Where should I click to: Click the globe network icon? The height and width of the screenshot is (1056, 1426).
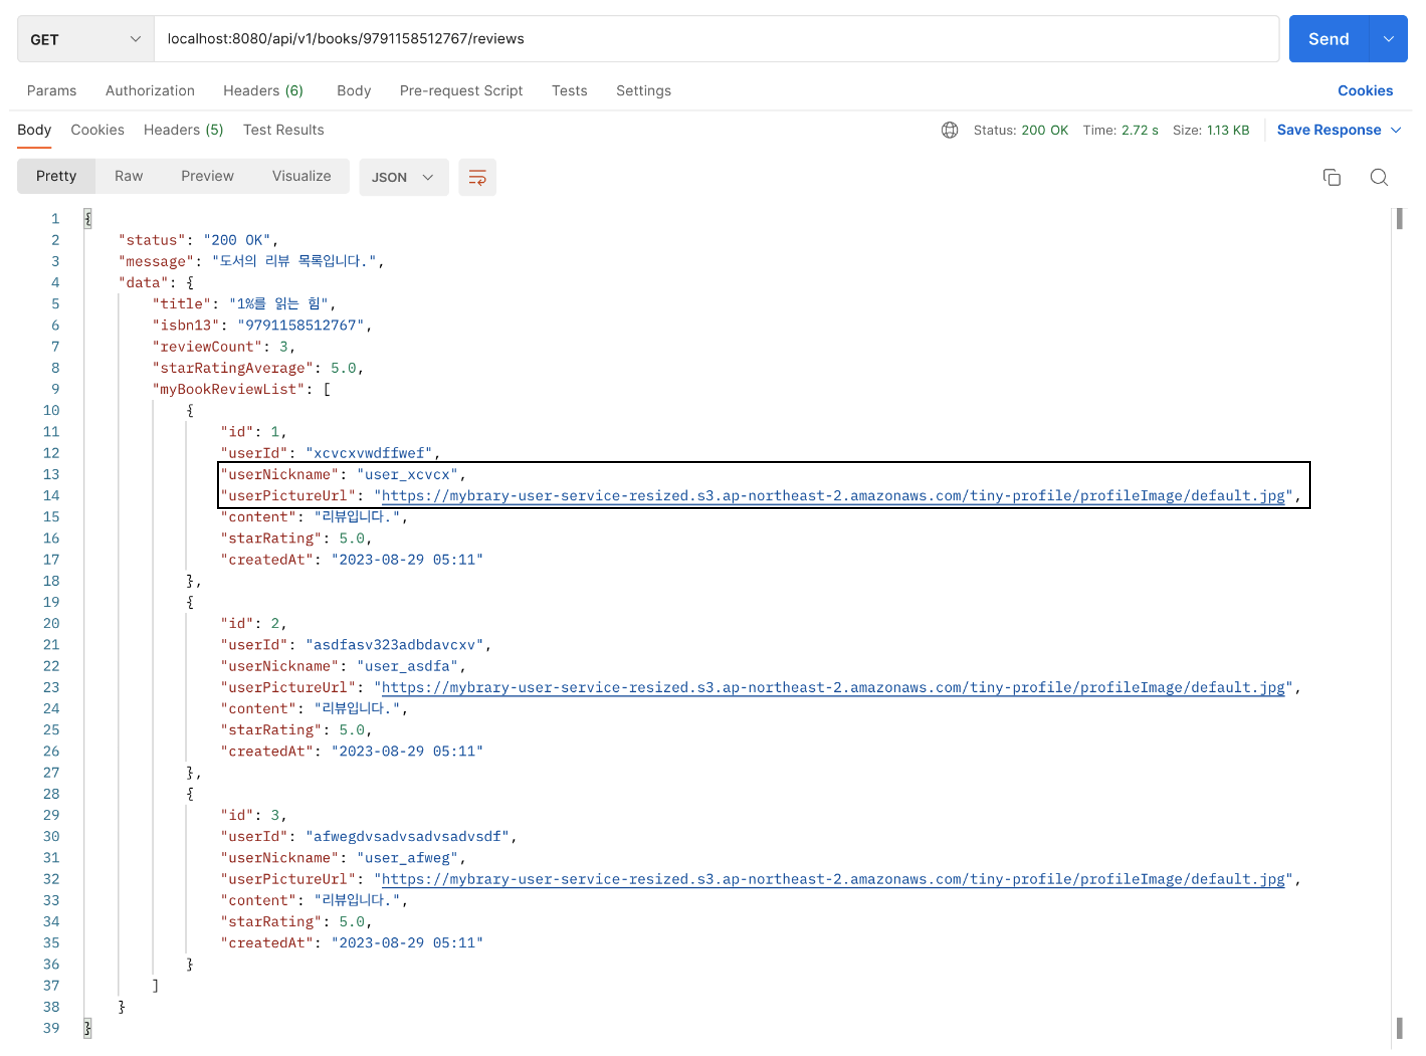[949, 130]
